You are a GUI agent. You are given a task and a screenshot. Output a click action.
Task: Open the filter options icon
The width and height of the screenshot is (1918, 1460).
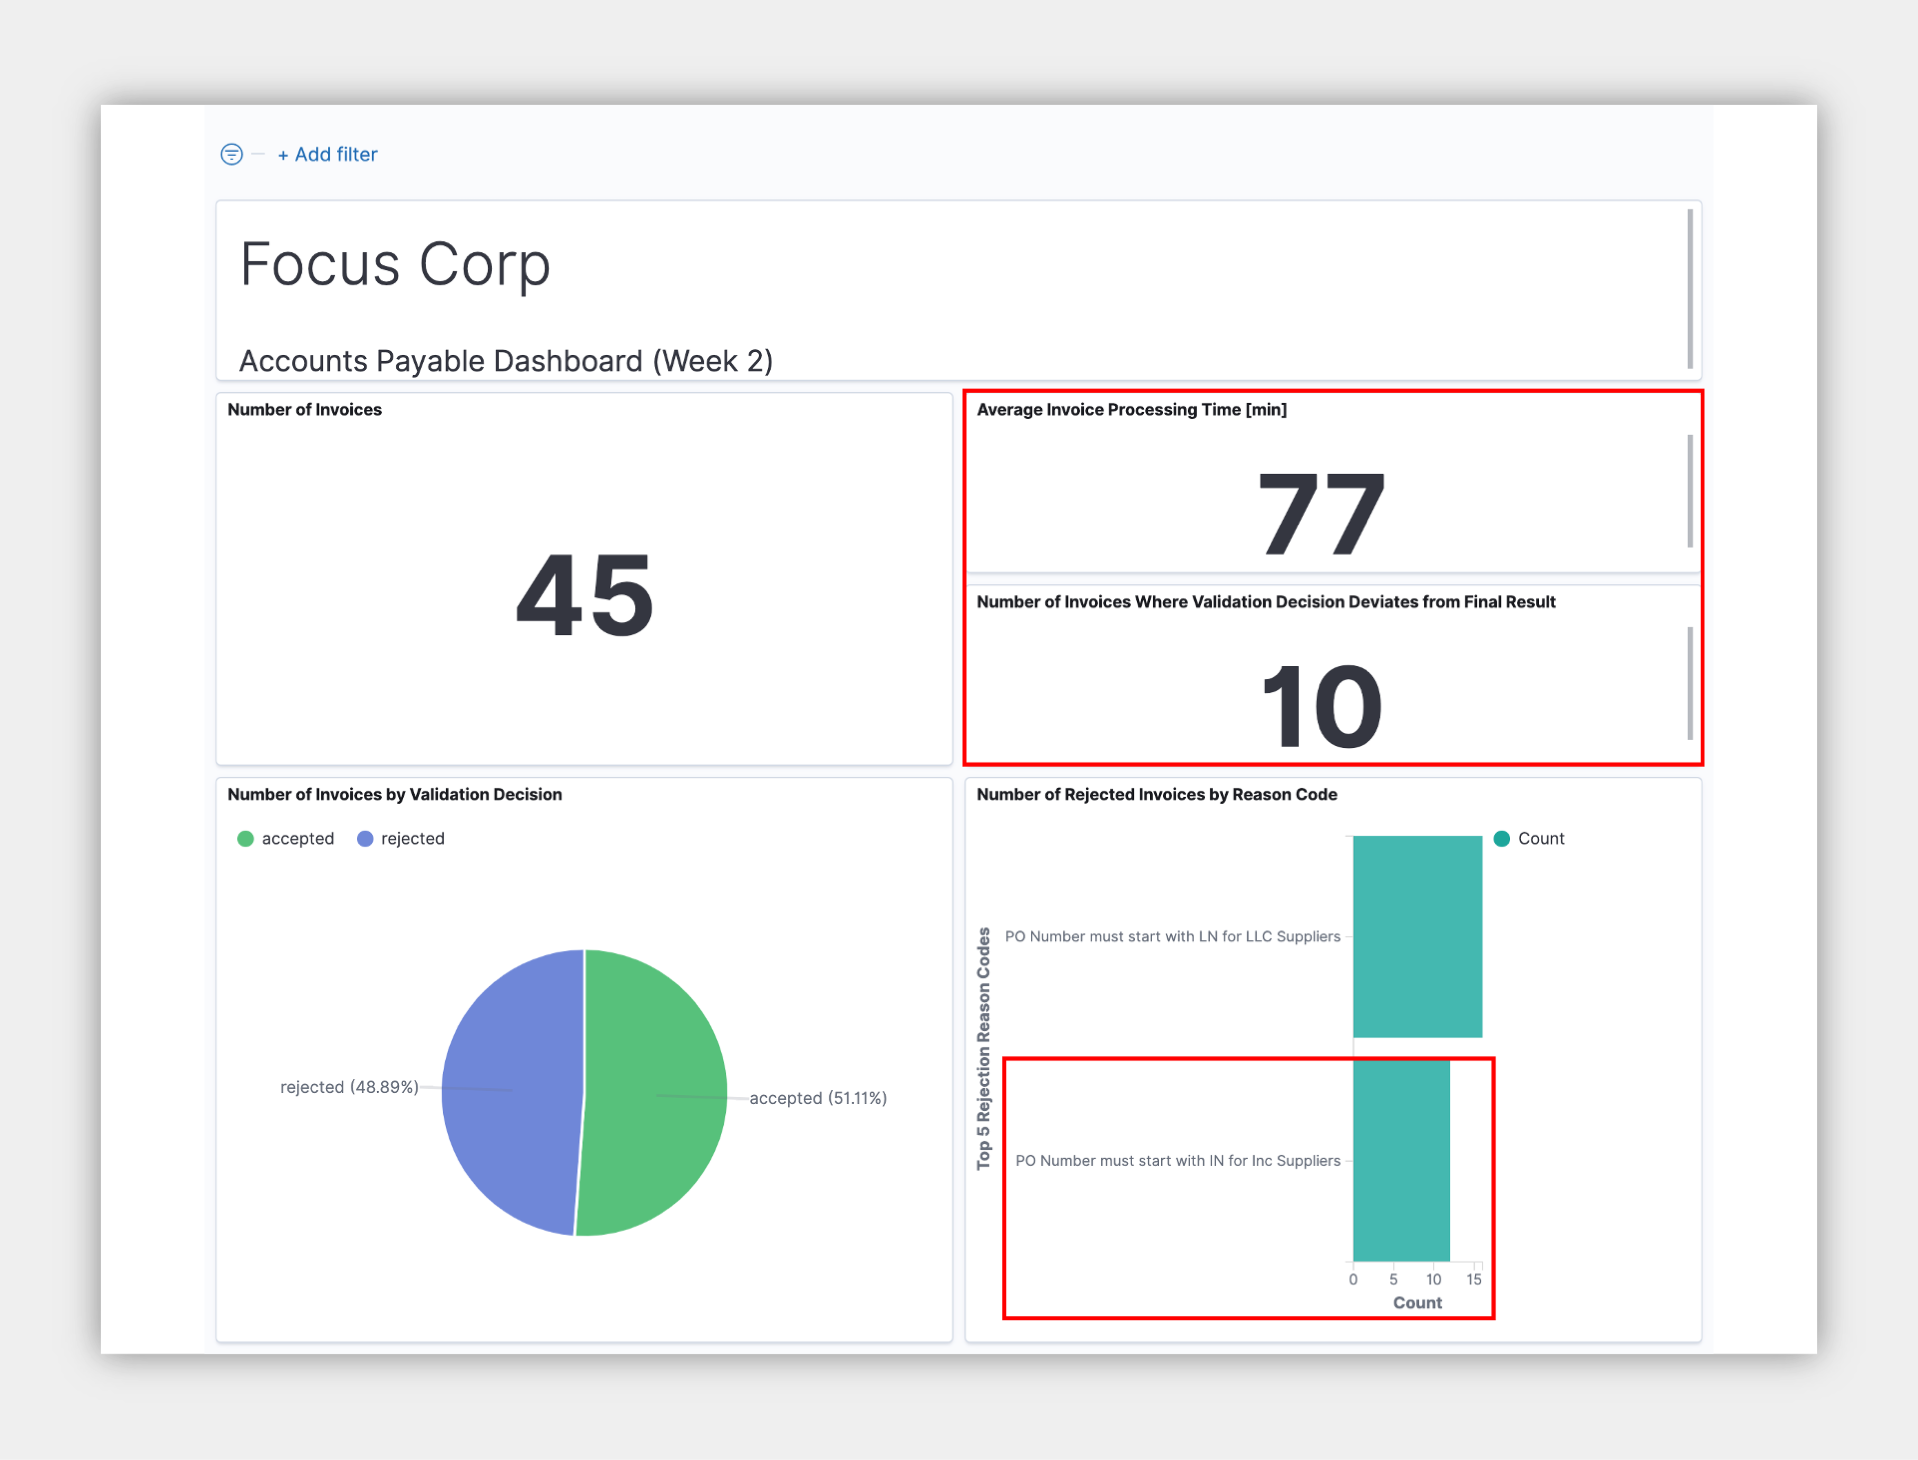pyautogui.click(x=231, y=154)
